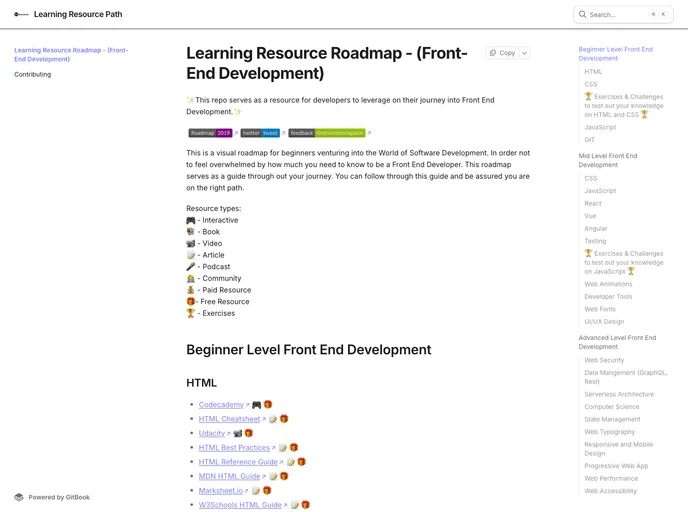Viewport: 688px width, 512px height.
Task: Open the dropdown arrow next to Copy
Action: point(524,53)
